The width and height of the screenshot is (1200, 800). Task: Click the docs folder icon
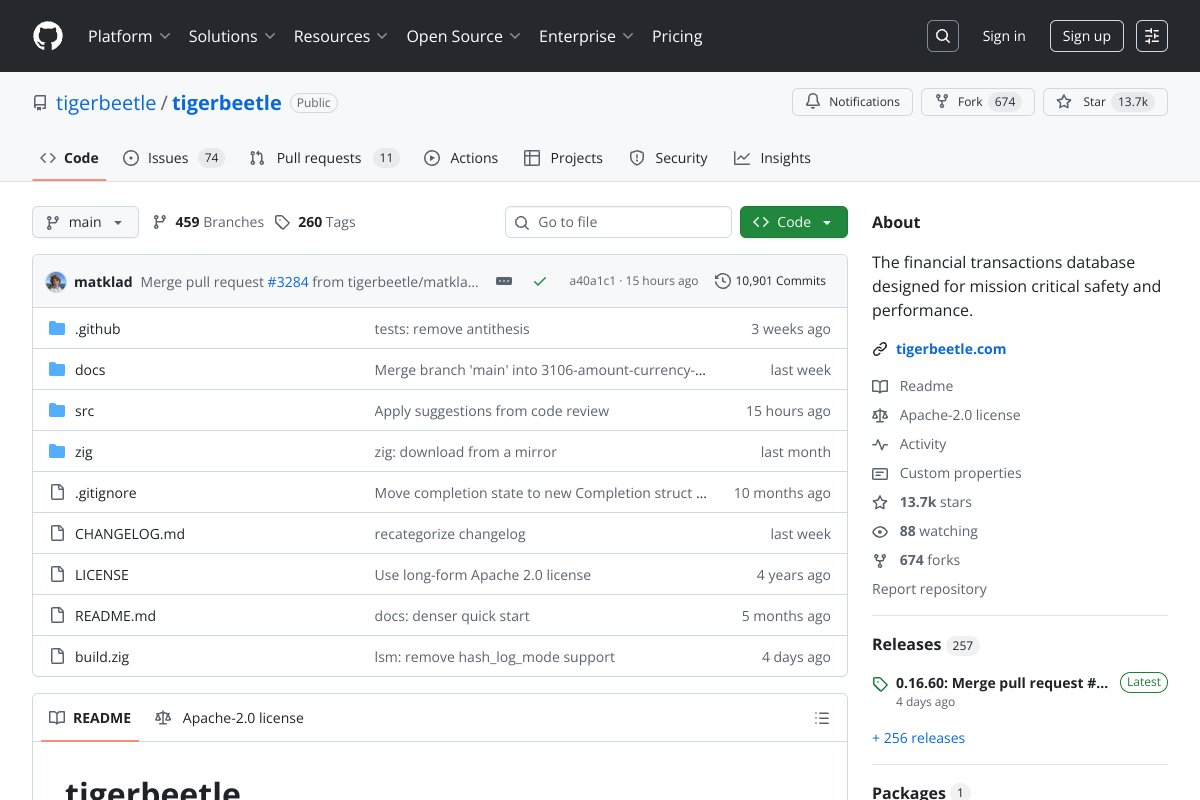(x=57, y=369)
